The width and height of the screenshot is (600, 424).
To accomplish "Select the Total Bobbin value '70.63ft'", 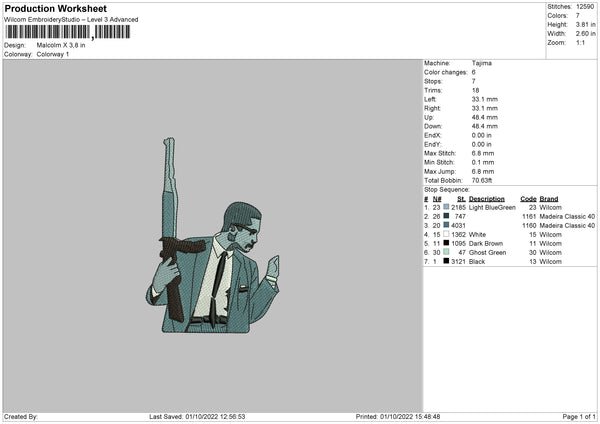I will pos(482,180).
